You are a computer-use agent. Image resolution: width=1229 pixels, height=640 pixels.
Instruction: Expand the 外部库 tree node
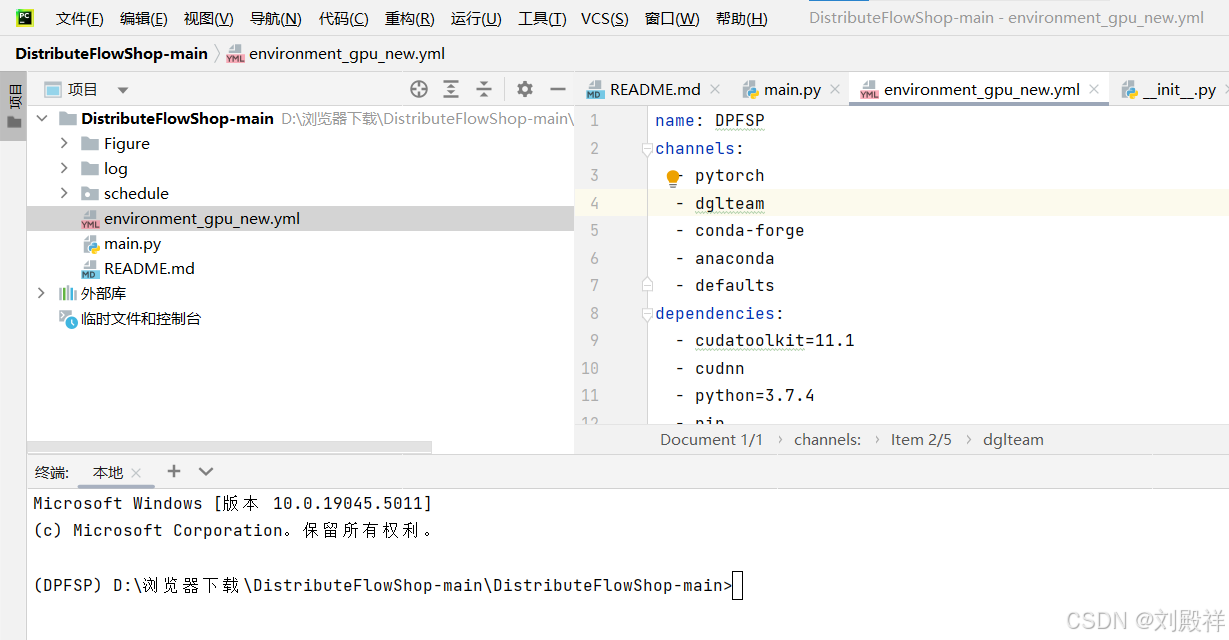tap(40, 293)
